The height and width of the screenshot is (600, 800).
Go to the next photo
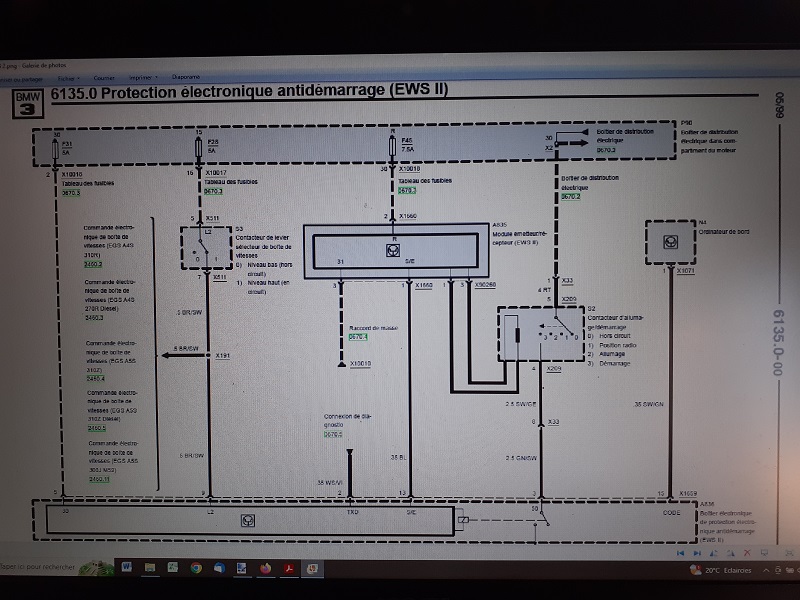coord(697,553)
